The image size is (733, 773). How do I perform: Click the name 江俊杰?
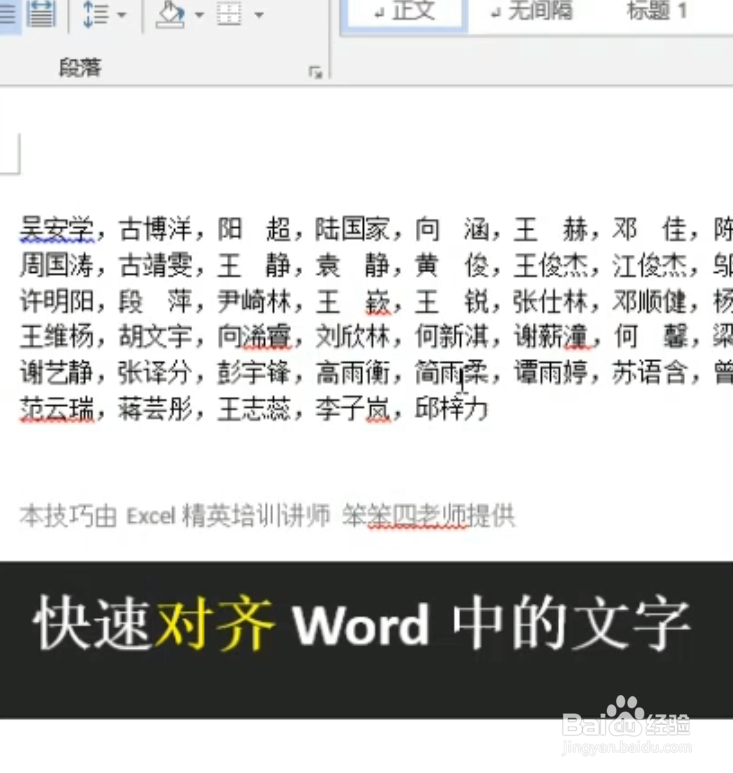point(650,265)
